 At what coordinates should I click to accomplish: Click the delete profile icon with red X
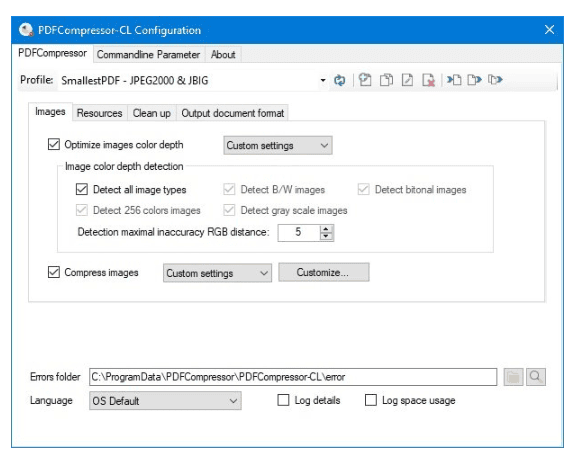click(428, 80)
